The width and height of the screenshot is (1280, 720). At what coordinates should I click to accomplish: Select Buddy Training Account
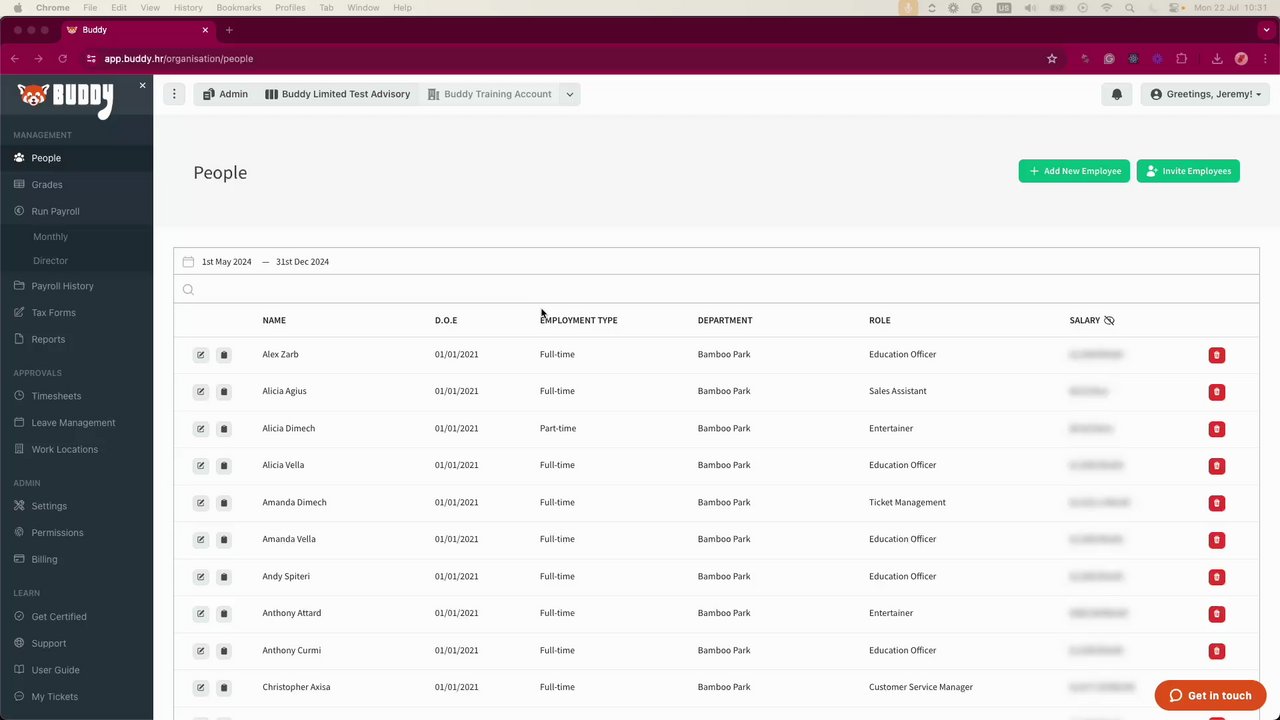[489, 94]
